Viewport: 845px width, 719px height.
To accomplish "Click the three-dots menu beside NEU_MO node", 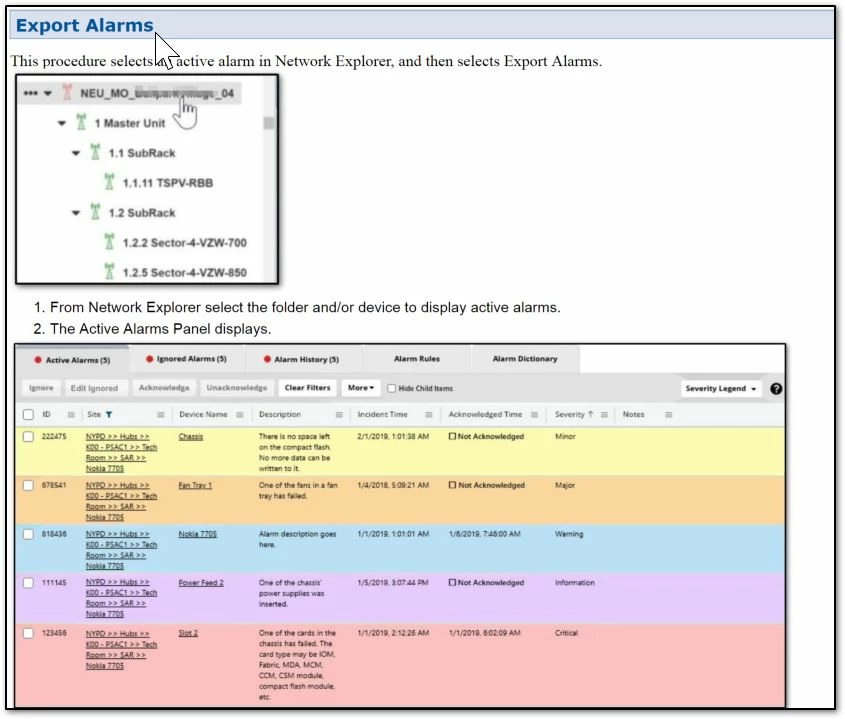I will coord(31,93).
